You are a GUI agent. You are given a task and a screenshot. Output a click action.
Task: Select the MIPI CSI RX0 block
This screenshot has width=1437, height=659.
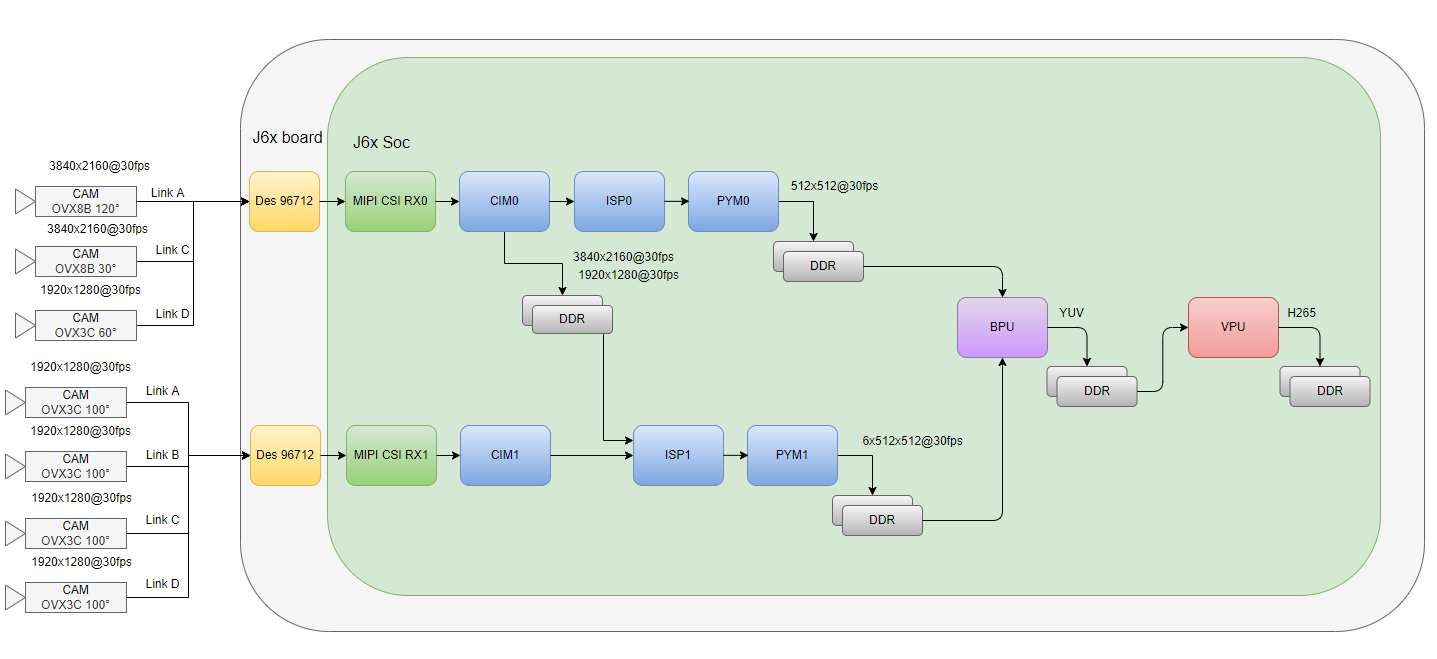point(390,201)
